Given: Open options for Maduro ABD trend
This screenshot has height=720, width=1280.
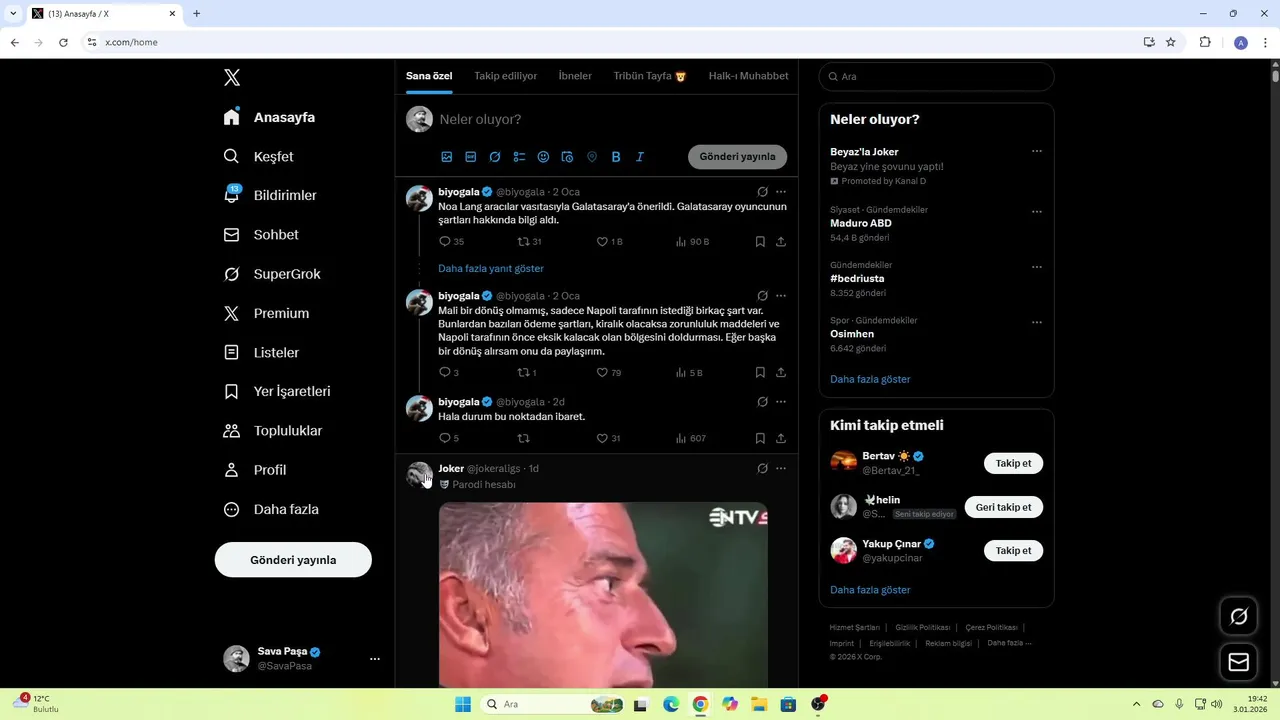Looking at the screenshot, I should (1037, 212).
